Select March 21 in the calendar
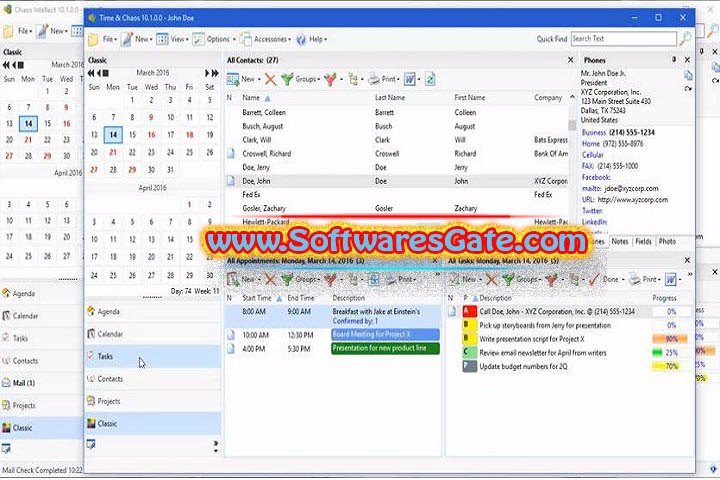Image resolution: width=720 pixels, height=480 pixels. (x=113, y=152)
